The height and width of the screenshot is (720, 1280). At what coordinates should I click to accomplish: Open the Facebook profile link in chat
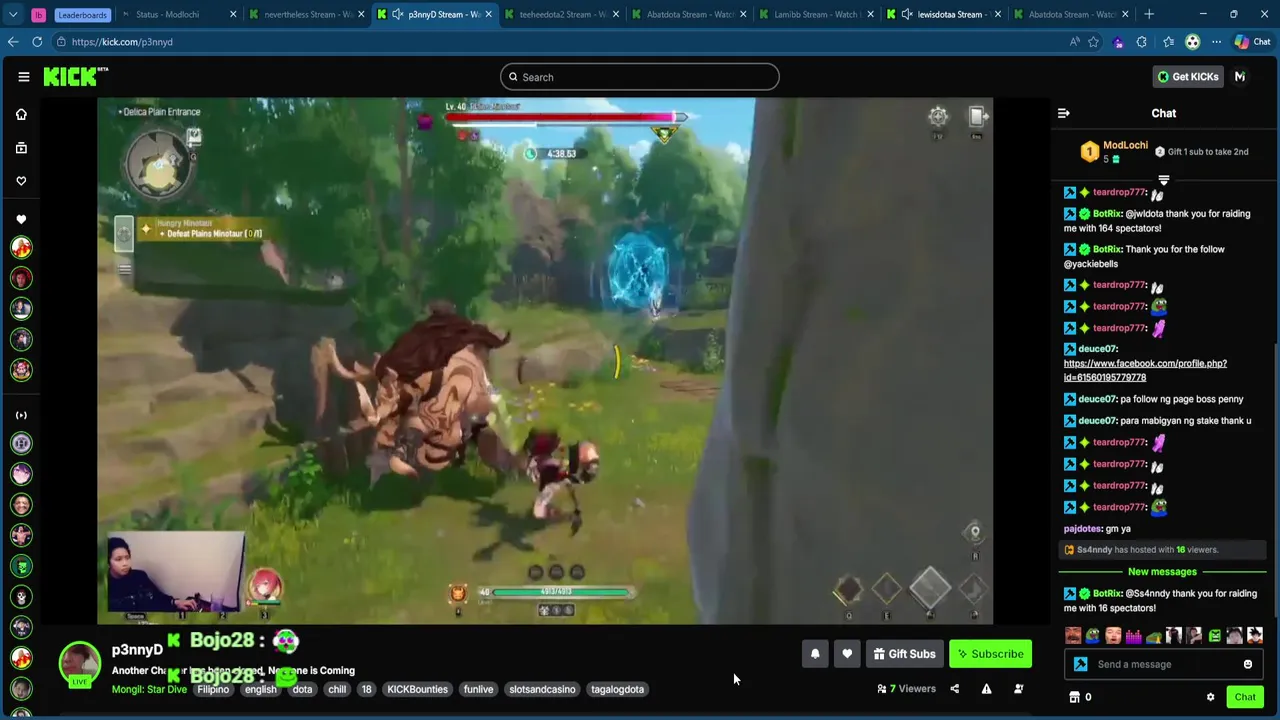1145,371
